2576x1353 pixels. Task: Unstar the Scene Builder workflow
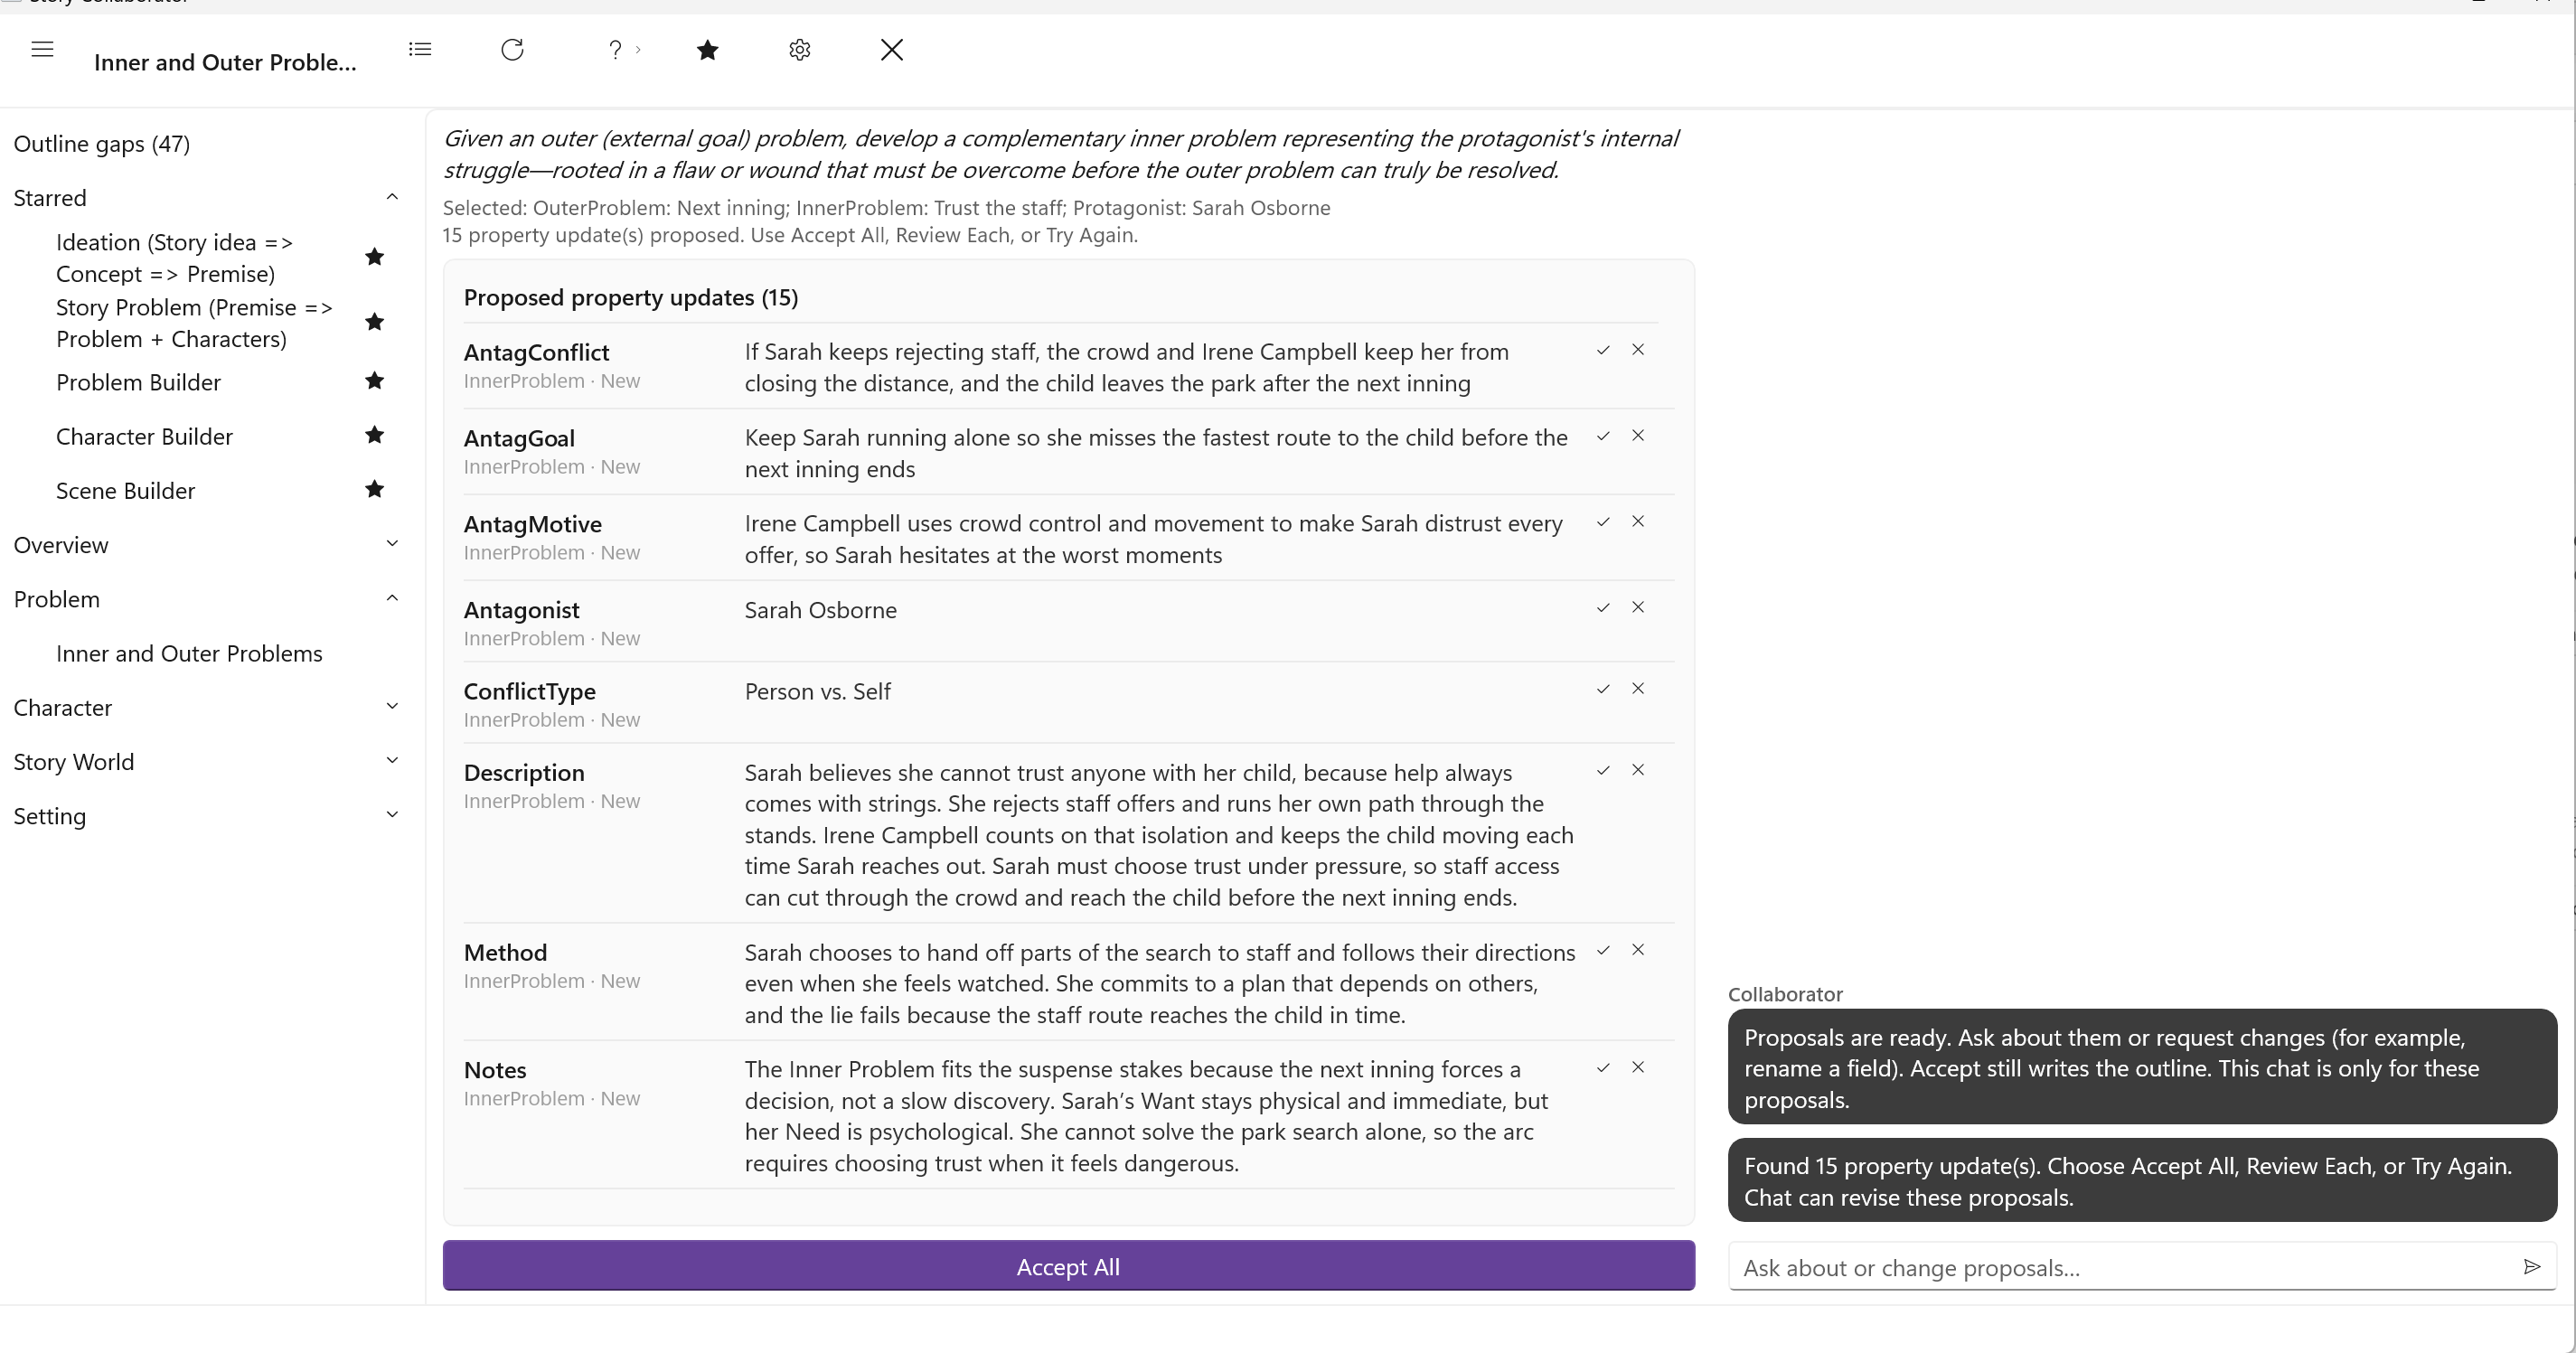(374, 489)
